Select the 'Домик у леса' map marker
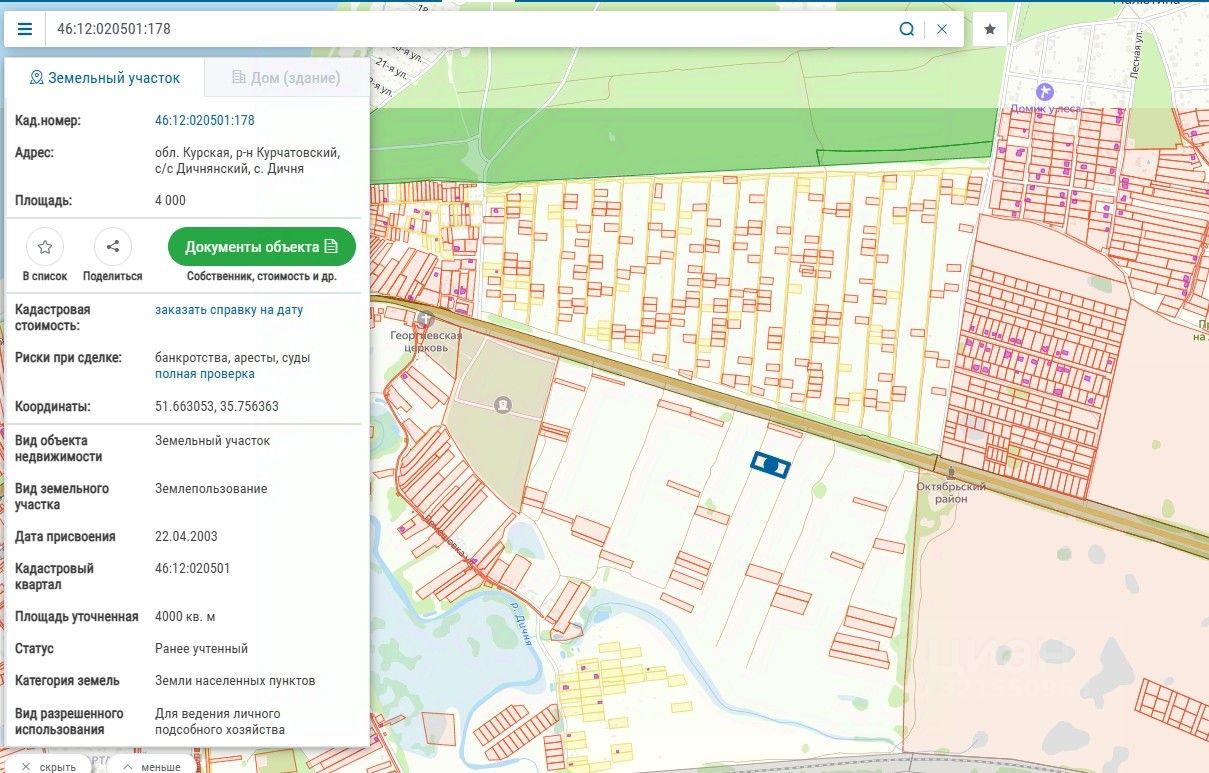Image resolution: width=1209 pixels, height=773 pixels. click(x=1045, y=92)
